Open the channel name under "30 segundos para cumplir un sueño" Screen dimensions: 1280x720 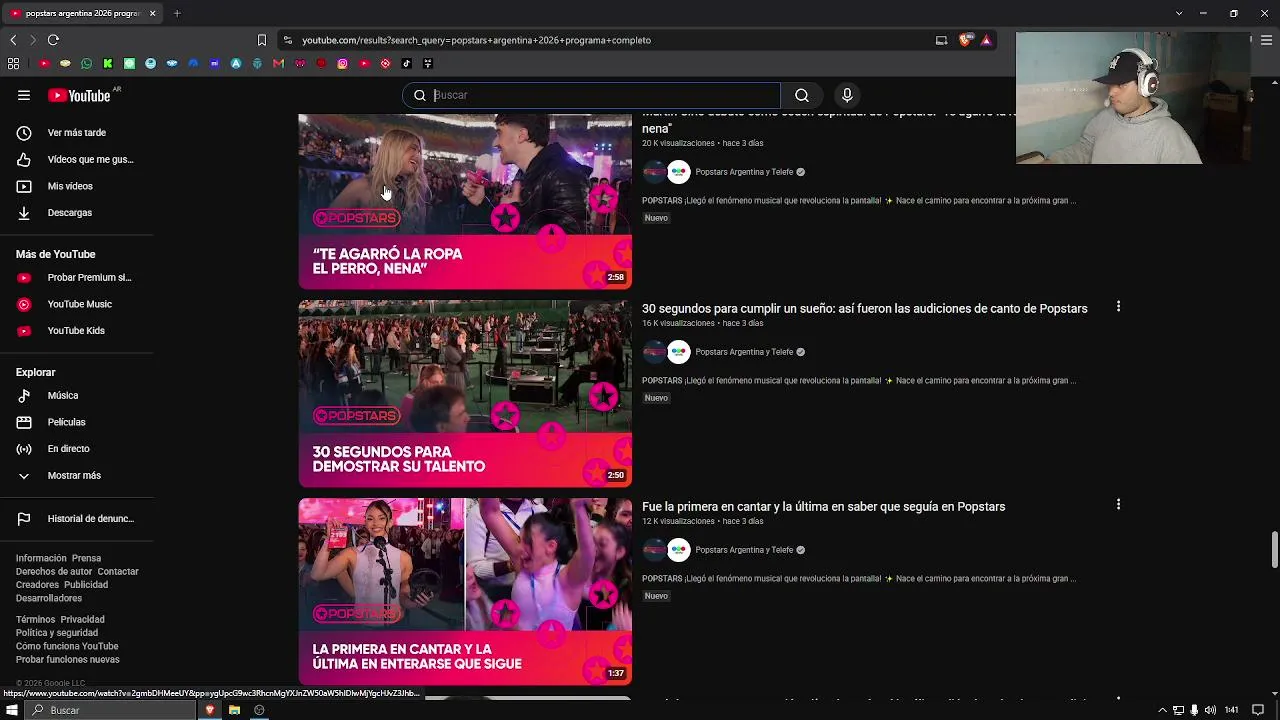[744, 352]
